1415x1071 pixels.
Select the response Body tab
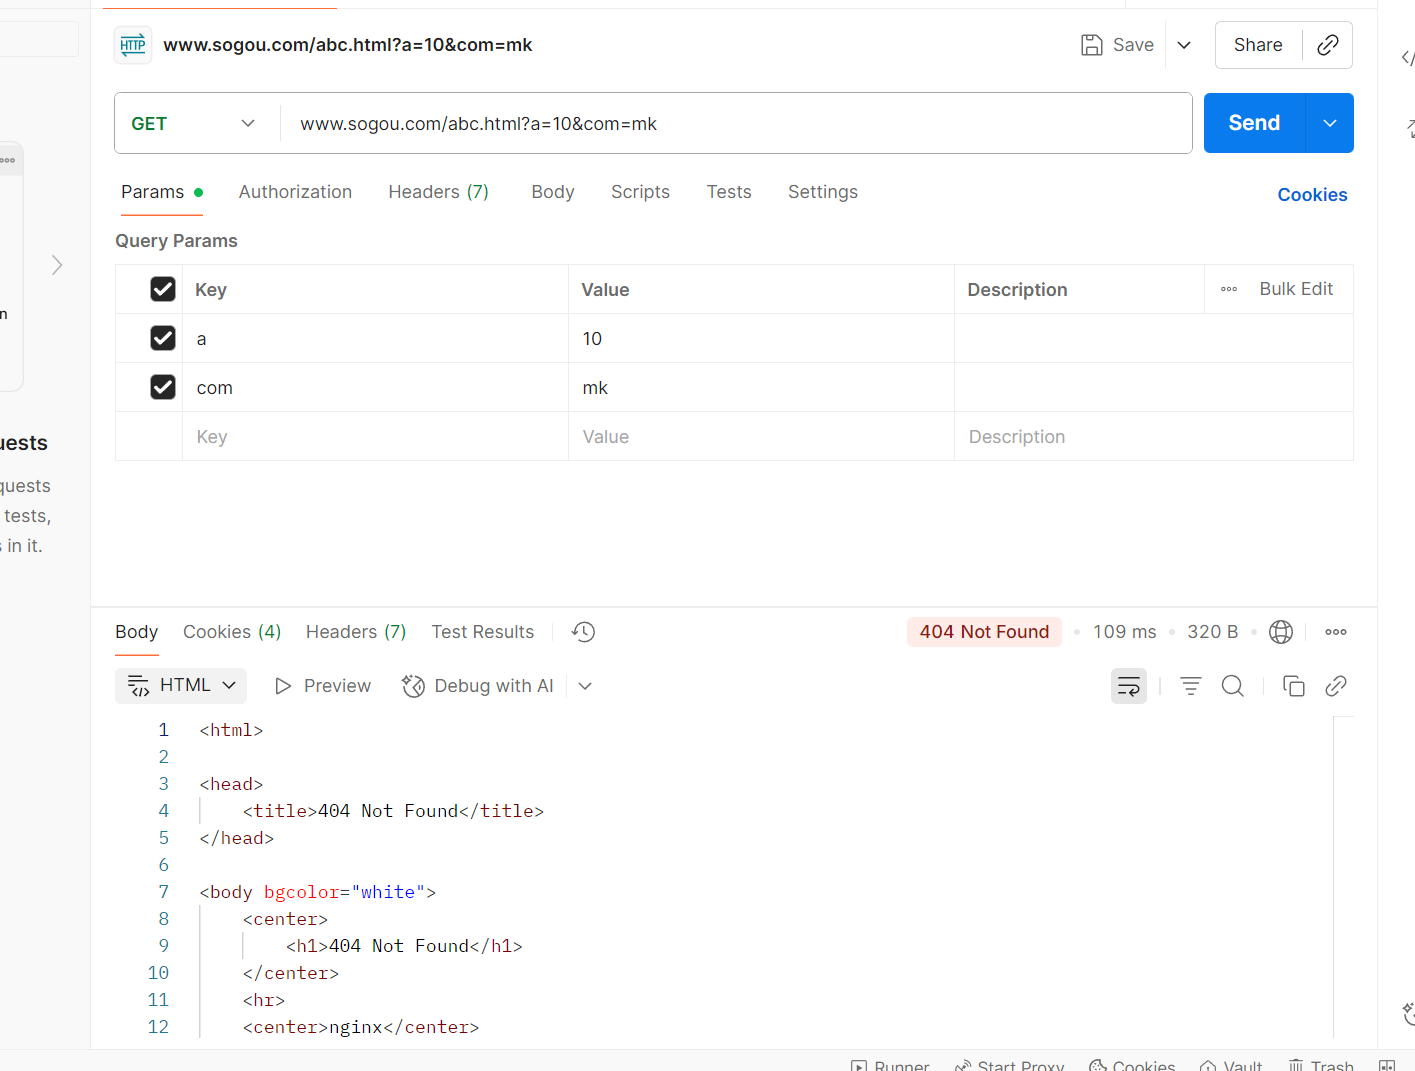(136, 632)
